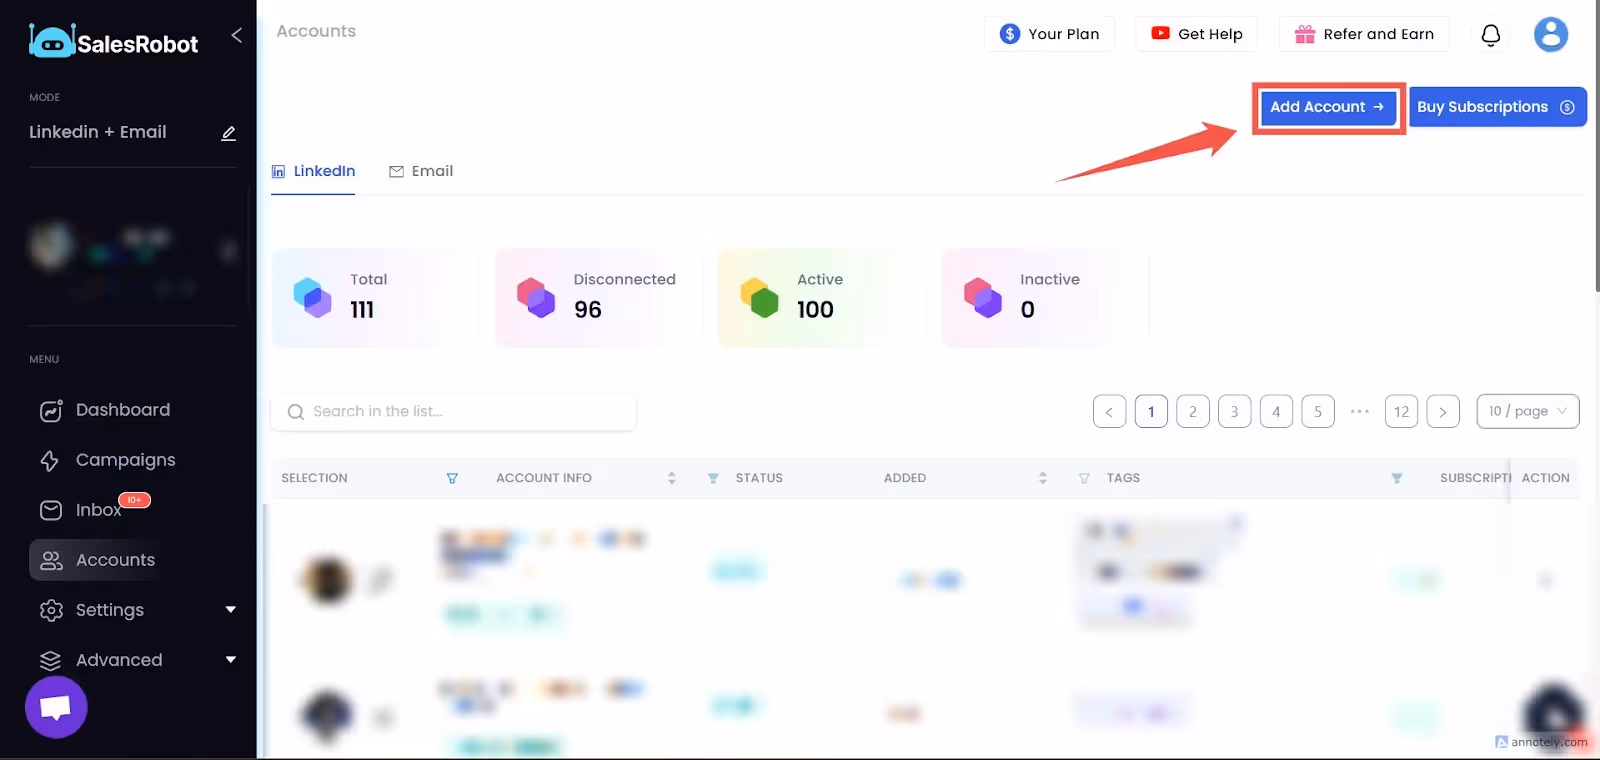Go to the previous page arrow
This screenshot has width=1600, height=760.
click(x=1109, y=412)
